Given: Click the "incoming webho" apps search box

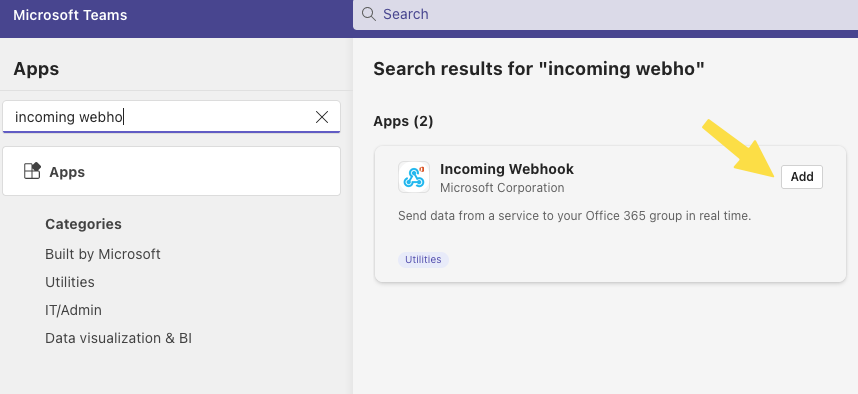Looking at the screenshot, I should pyautogui.click(x=171, y=117).
